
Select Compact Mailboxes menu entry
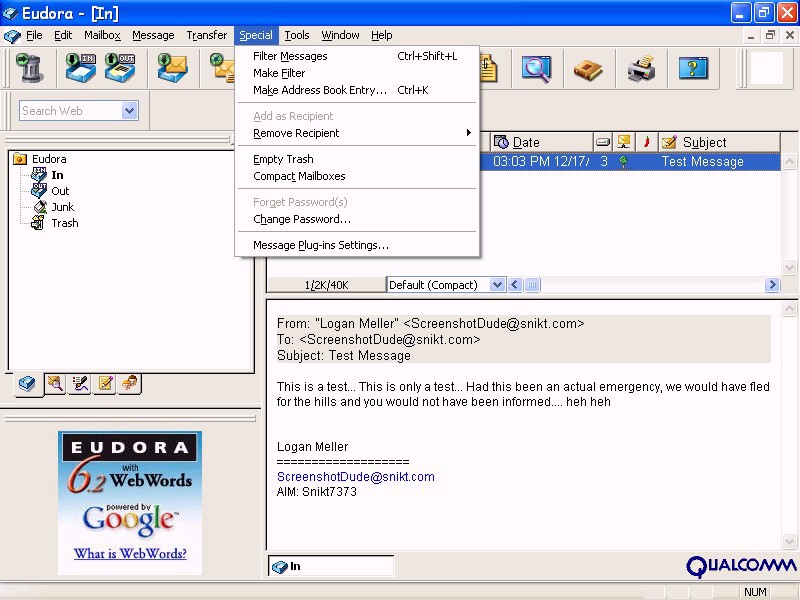(357, 176)
